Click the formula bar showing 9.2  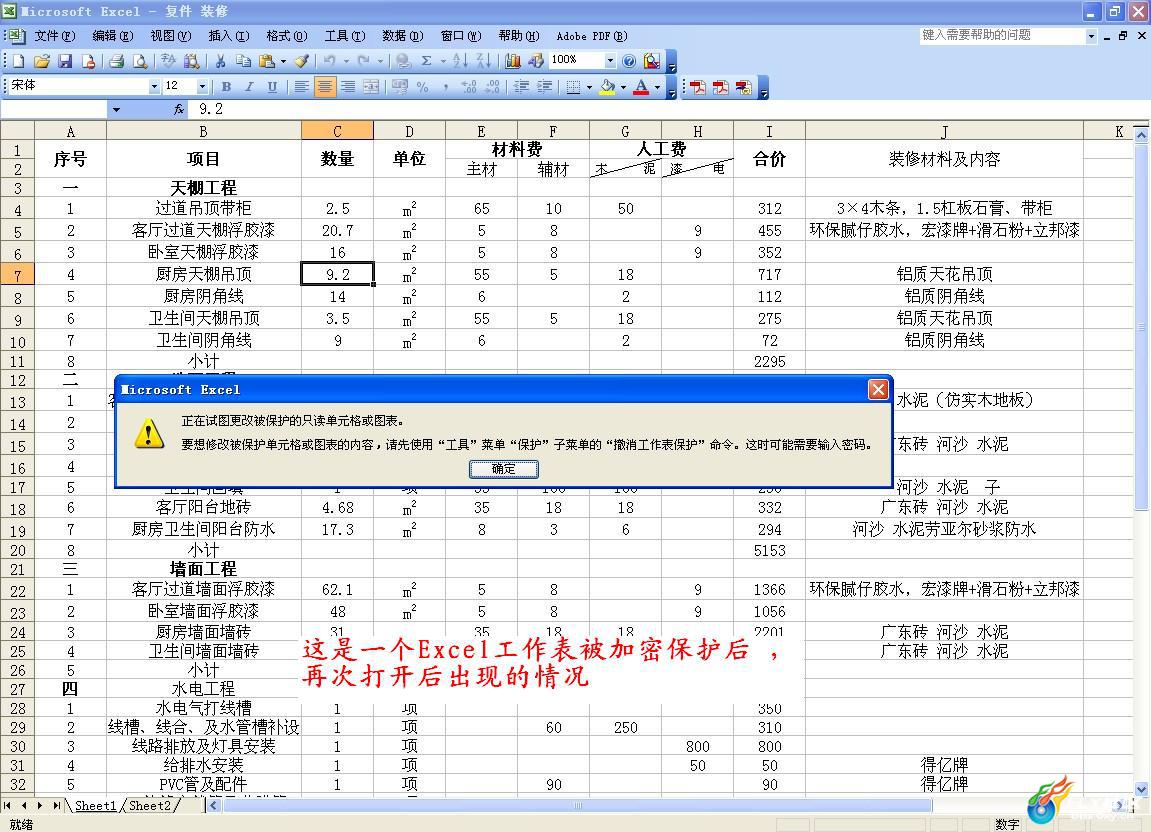coord(667,109)
